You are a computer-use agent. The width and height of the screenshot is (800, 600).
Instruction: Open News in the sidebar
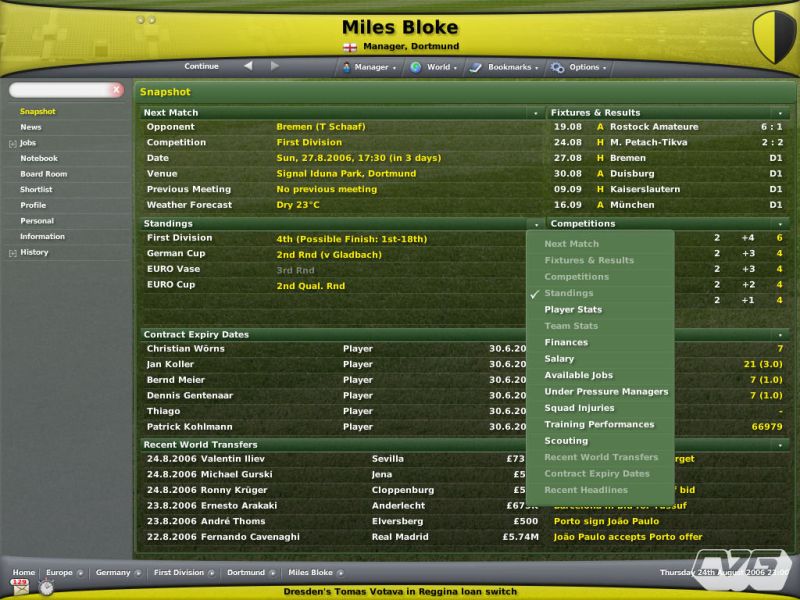[31, 128]
